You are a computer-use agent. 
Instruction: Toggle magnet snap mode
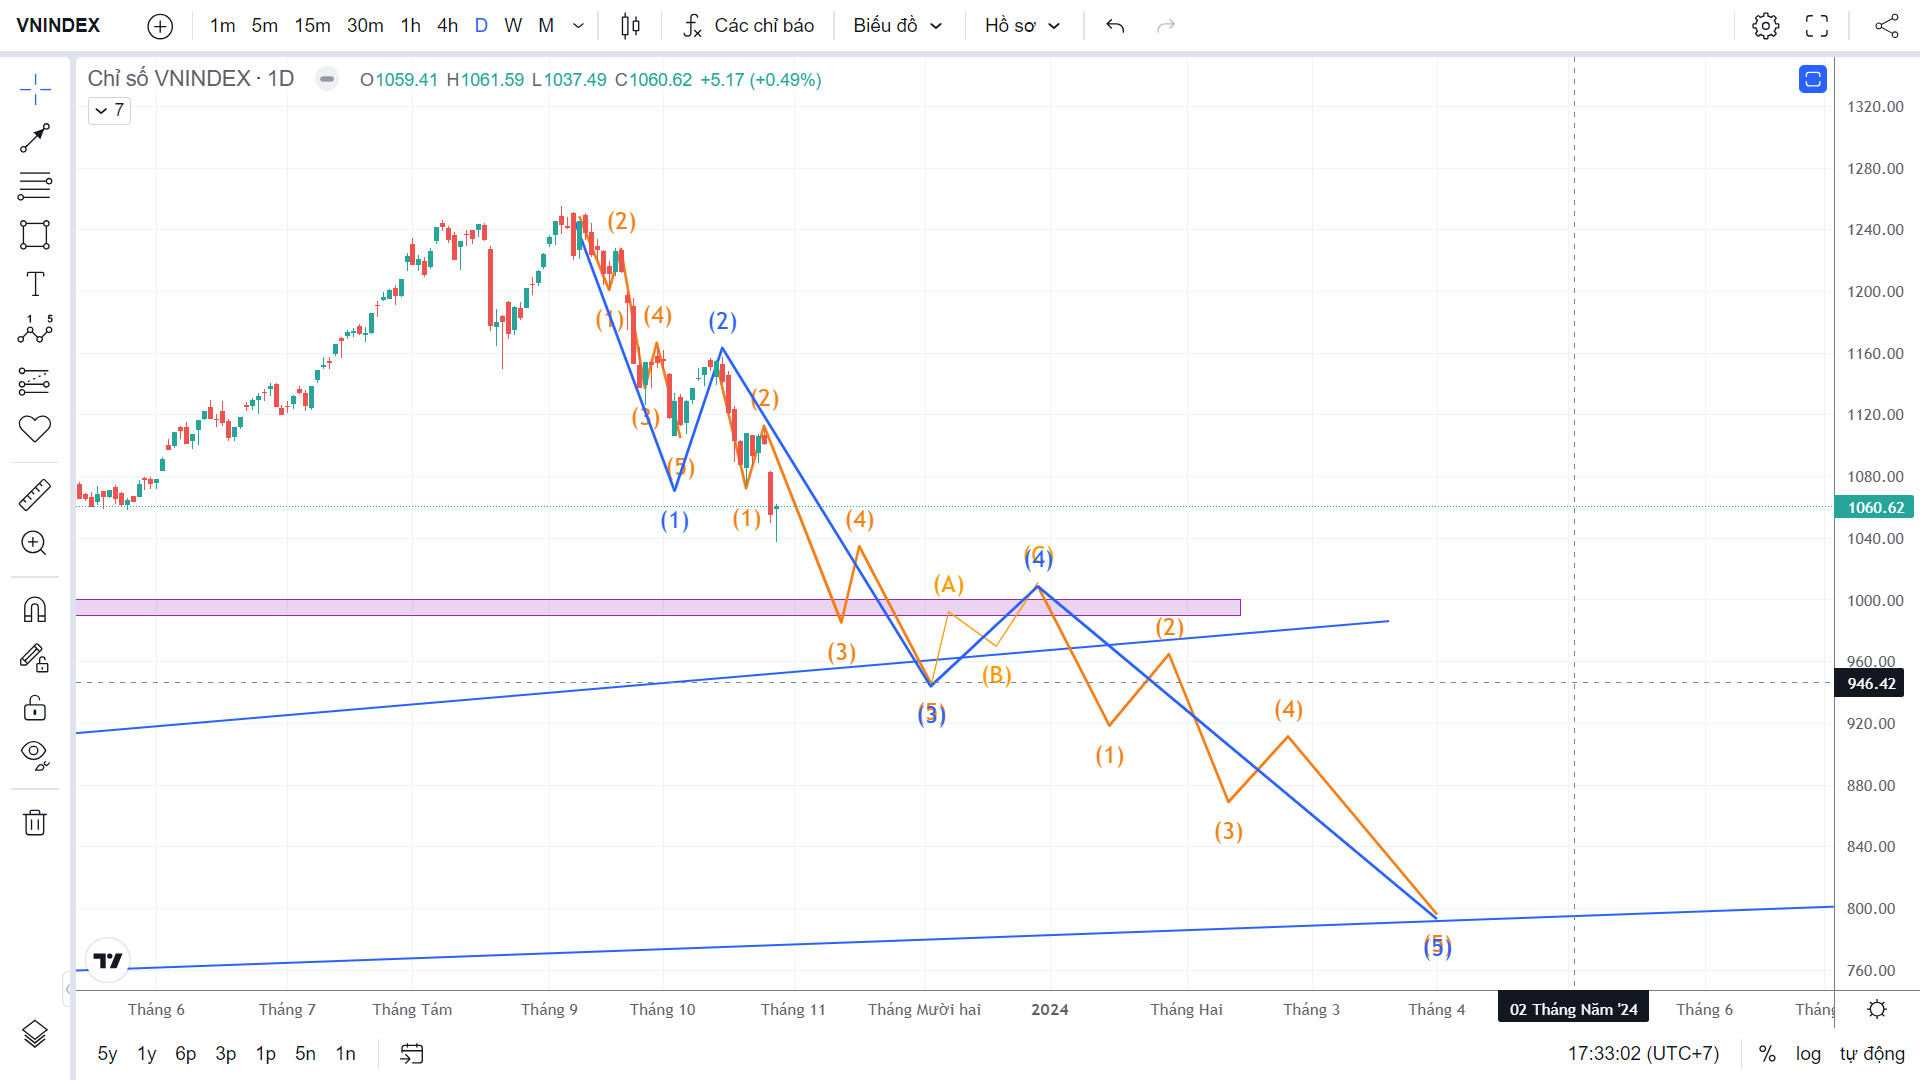click(x=35, y=609)
